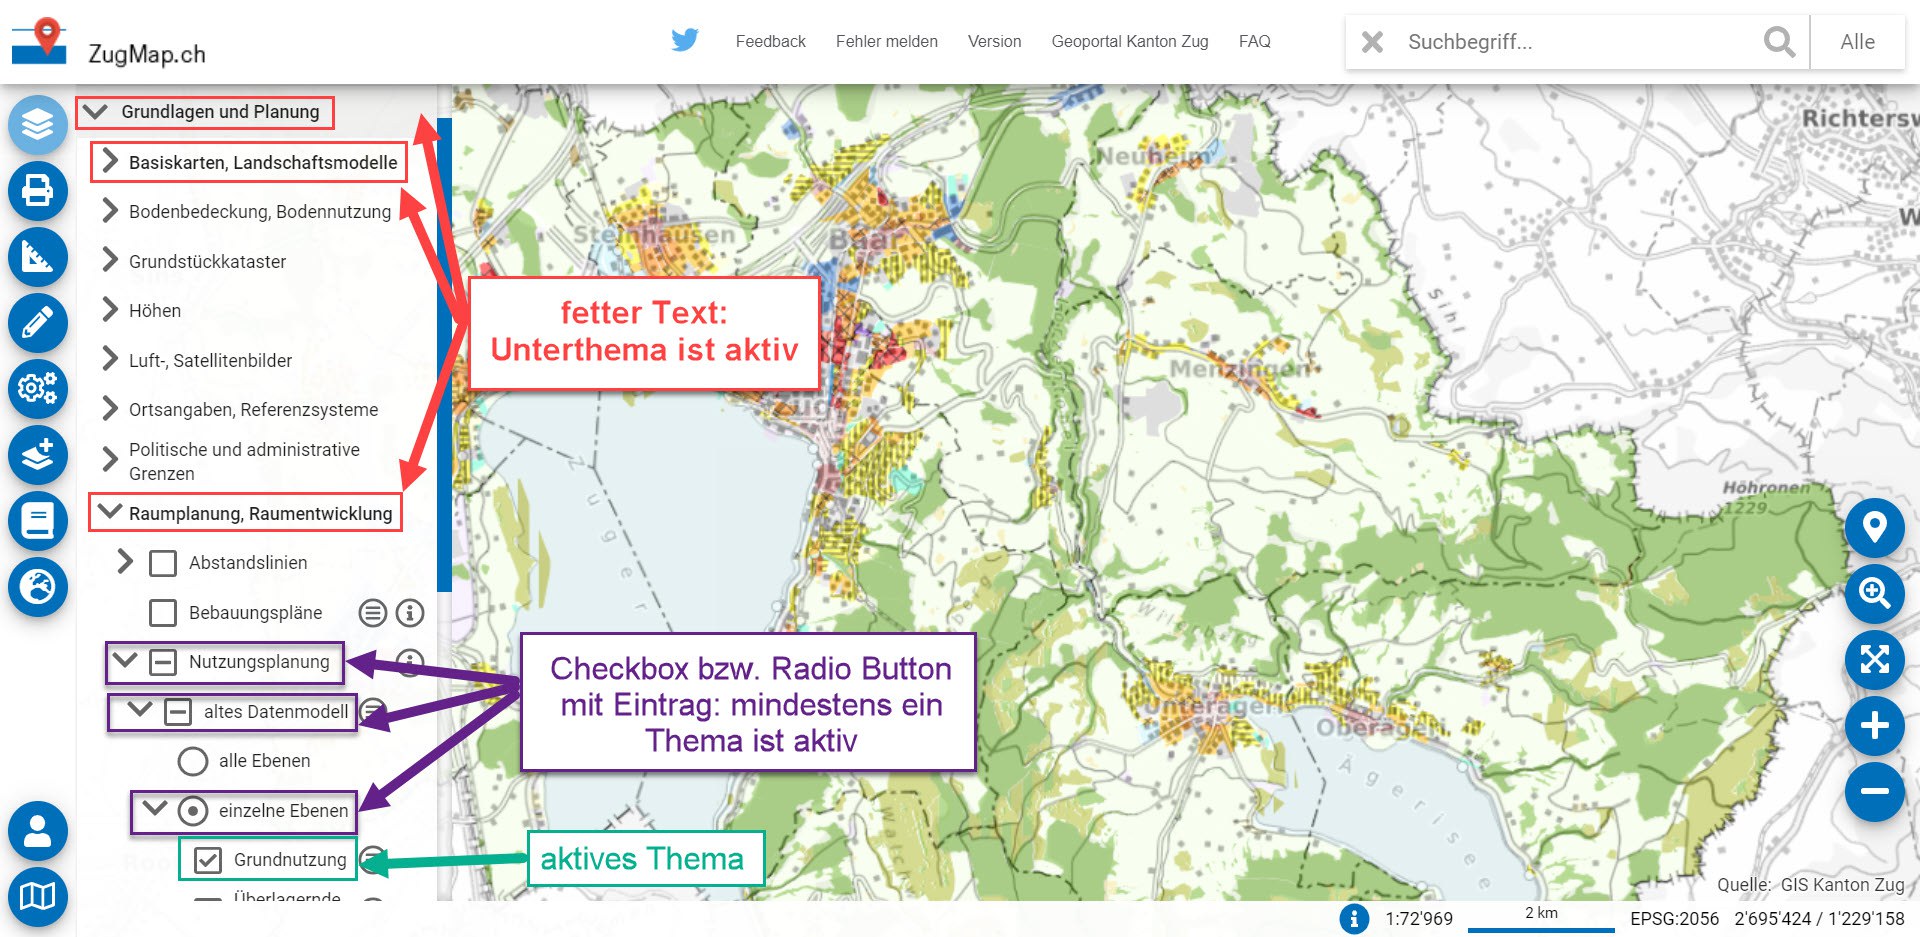Open the Alle search filter dropdown
Screen dimensions: 1920x937
pos(1857,42)
